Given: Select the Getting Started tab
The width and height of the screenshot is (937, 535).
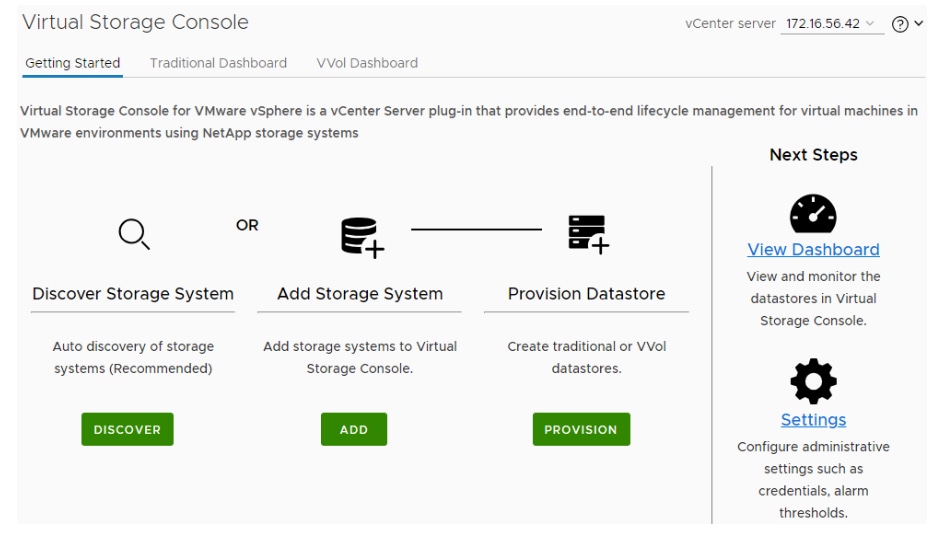Looking at the screenshot, I should tap(71, 63).
